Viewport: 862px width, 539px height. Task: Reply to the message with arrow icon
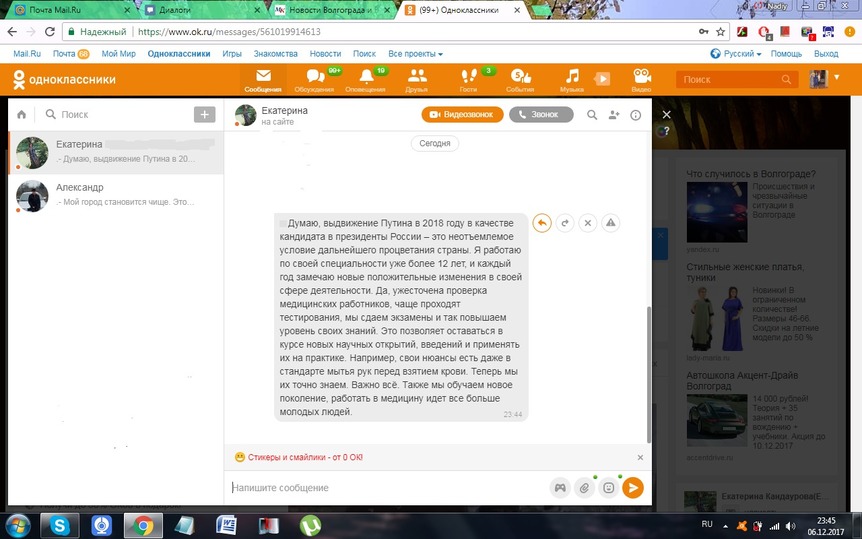(x=542, y=223)
